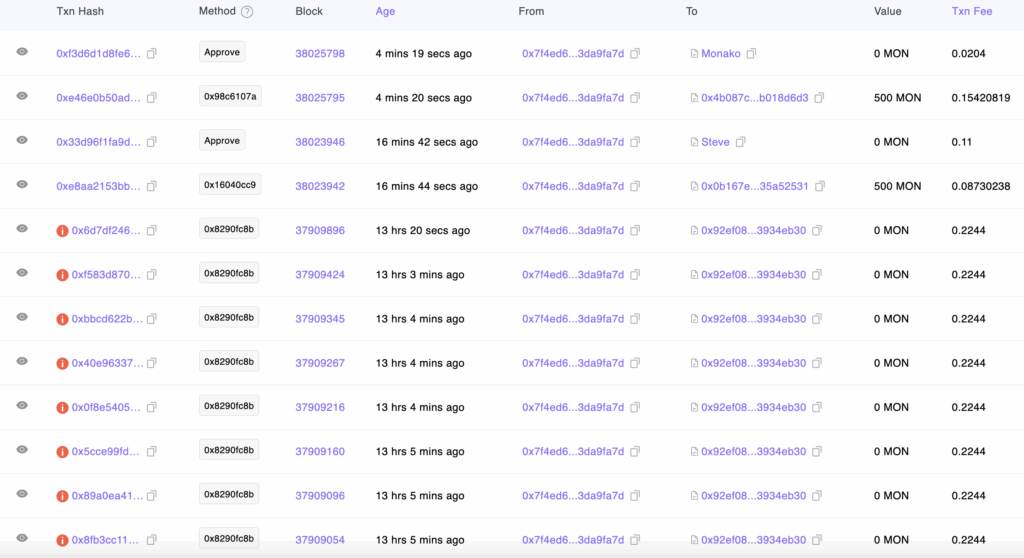Copy From address in block 38023946 row
The image size is (1024, 558).
coord(635,142)
